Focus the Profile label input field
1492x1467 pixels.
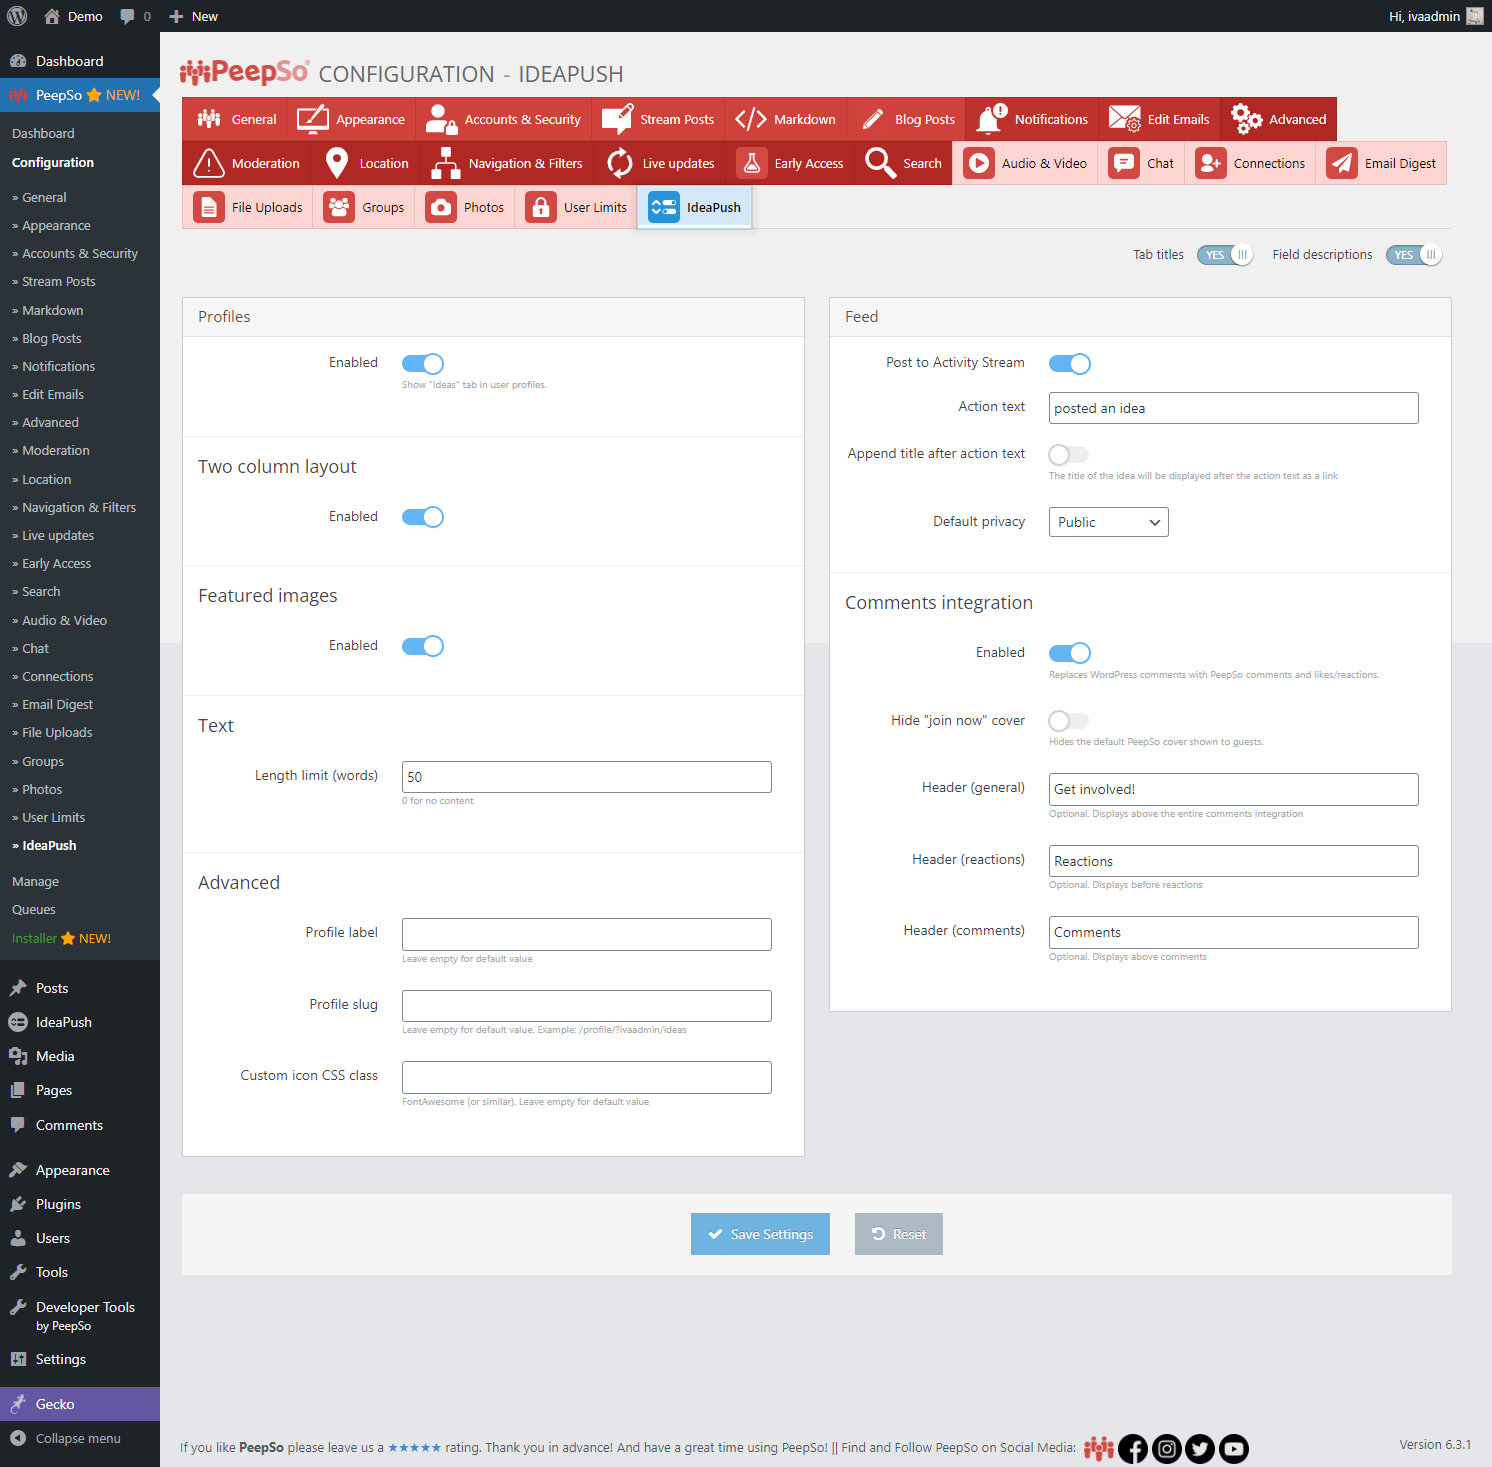click(586, 934)
